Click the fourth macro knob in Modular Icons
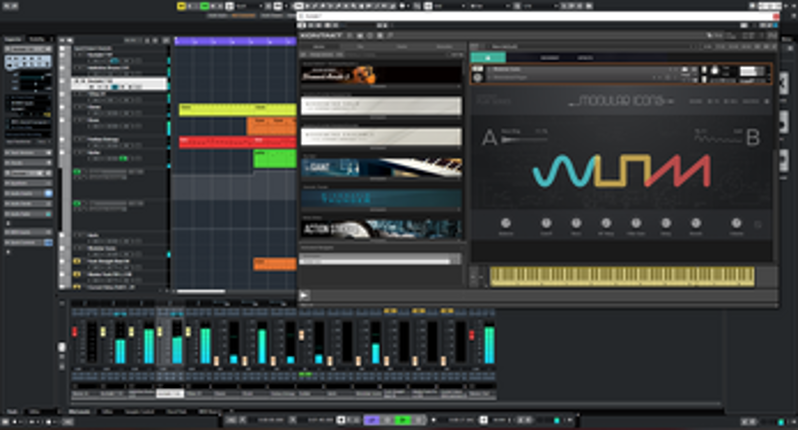The image size is (798, 430). (606, 223)
